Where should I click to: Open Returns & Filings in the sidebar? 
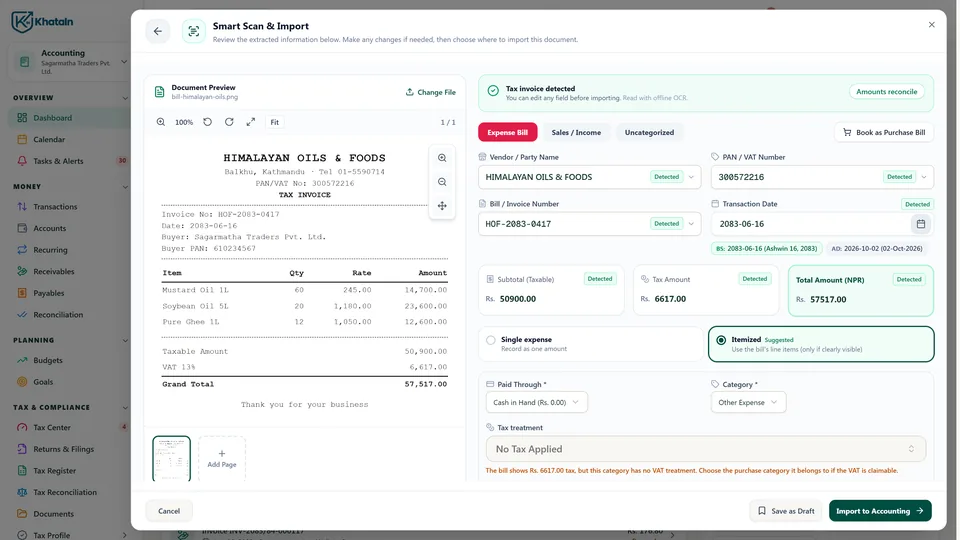(x=69, y=449)
